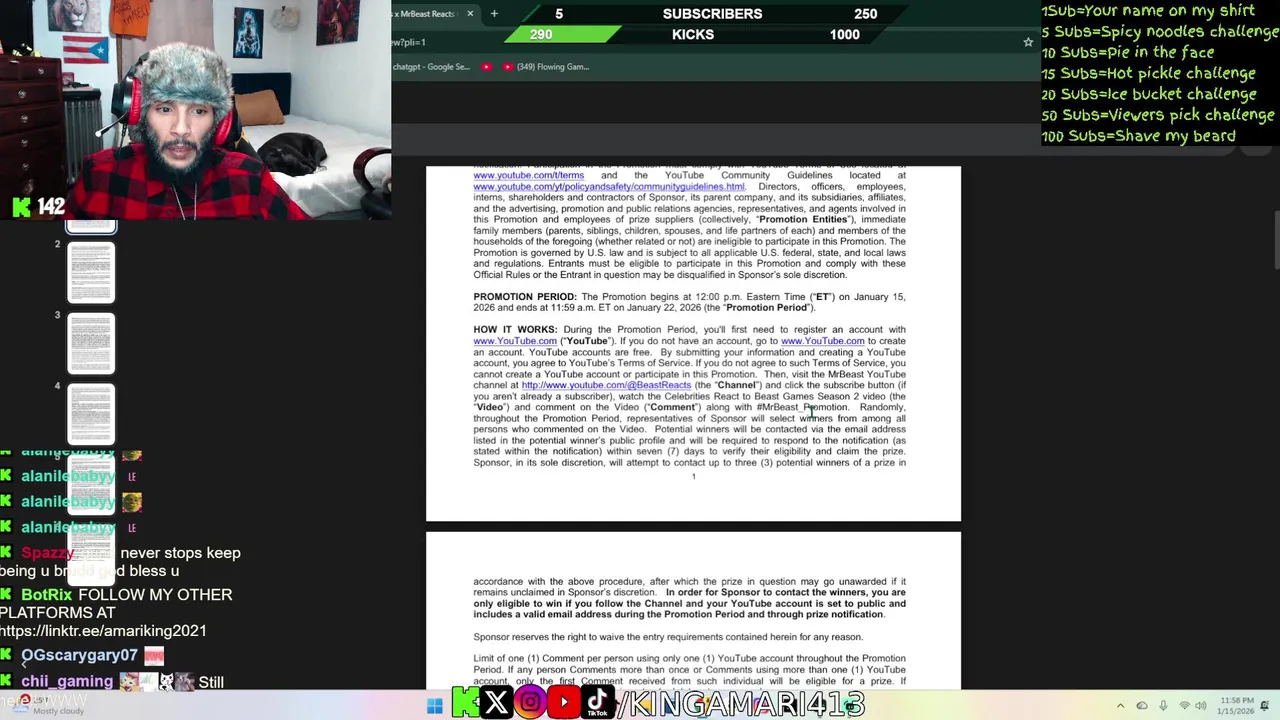Open the first www.YouTube.com link in How It Works
1280x720 pixels.
click(515, 341)
